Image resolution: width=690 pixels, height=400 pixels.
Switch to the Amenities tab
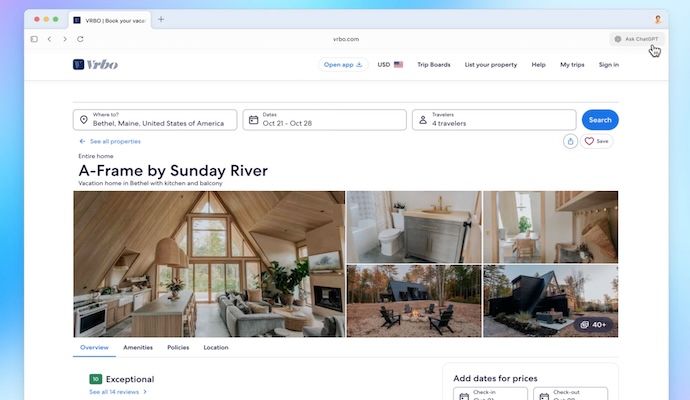[138, 348]
